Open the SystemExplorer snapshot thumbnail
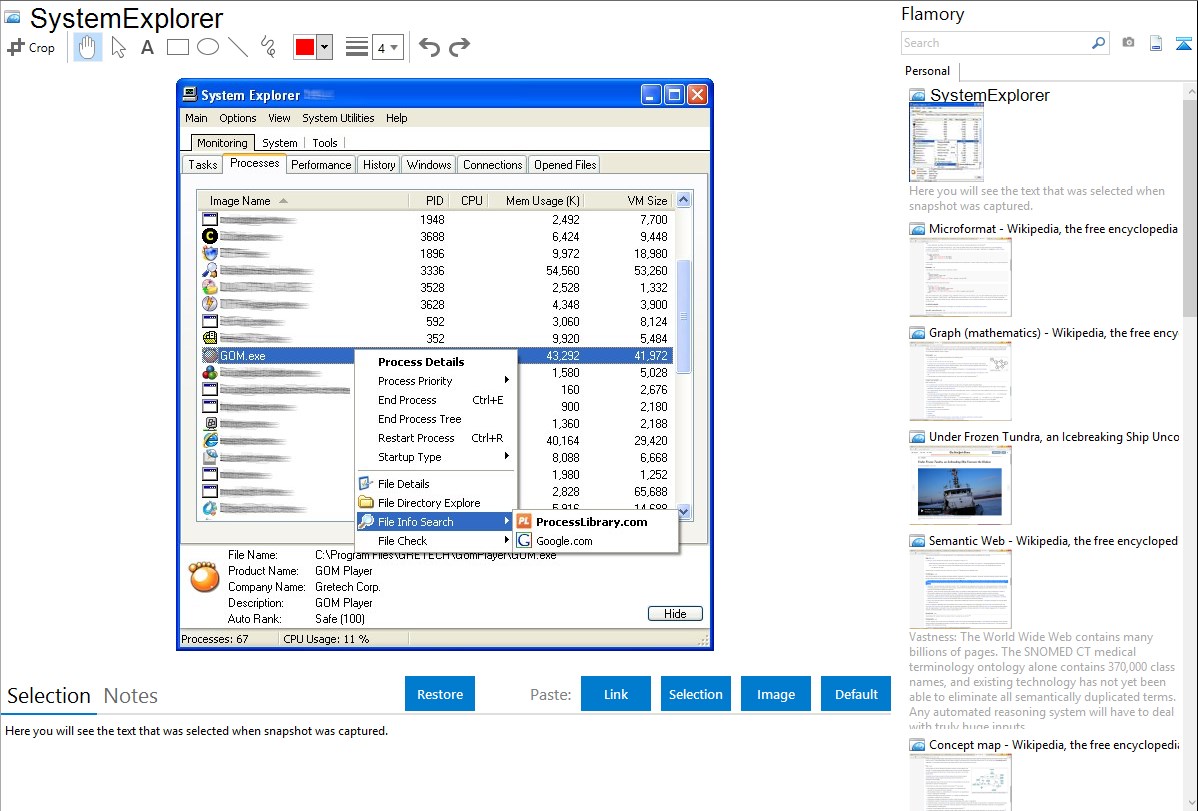Image resolution: width=1198 pixels, height=811 pixels. 946,143
